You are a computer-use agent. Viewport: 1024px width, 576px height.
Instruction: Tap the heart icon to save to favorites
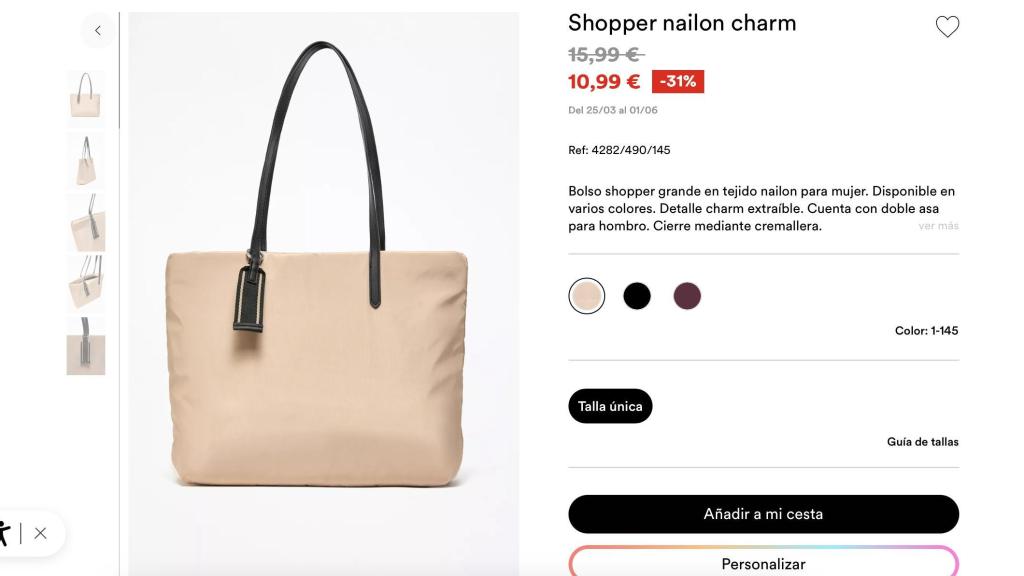946,24
